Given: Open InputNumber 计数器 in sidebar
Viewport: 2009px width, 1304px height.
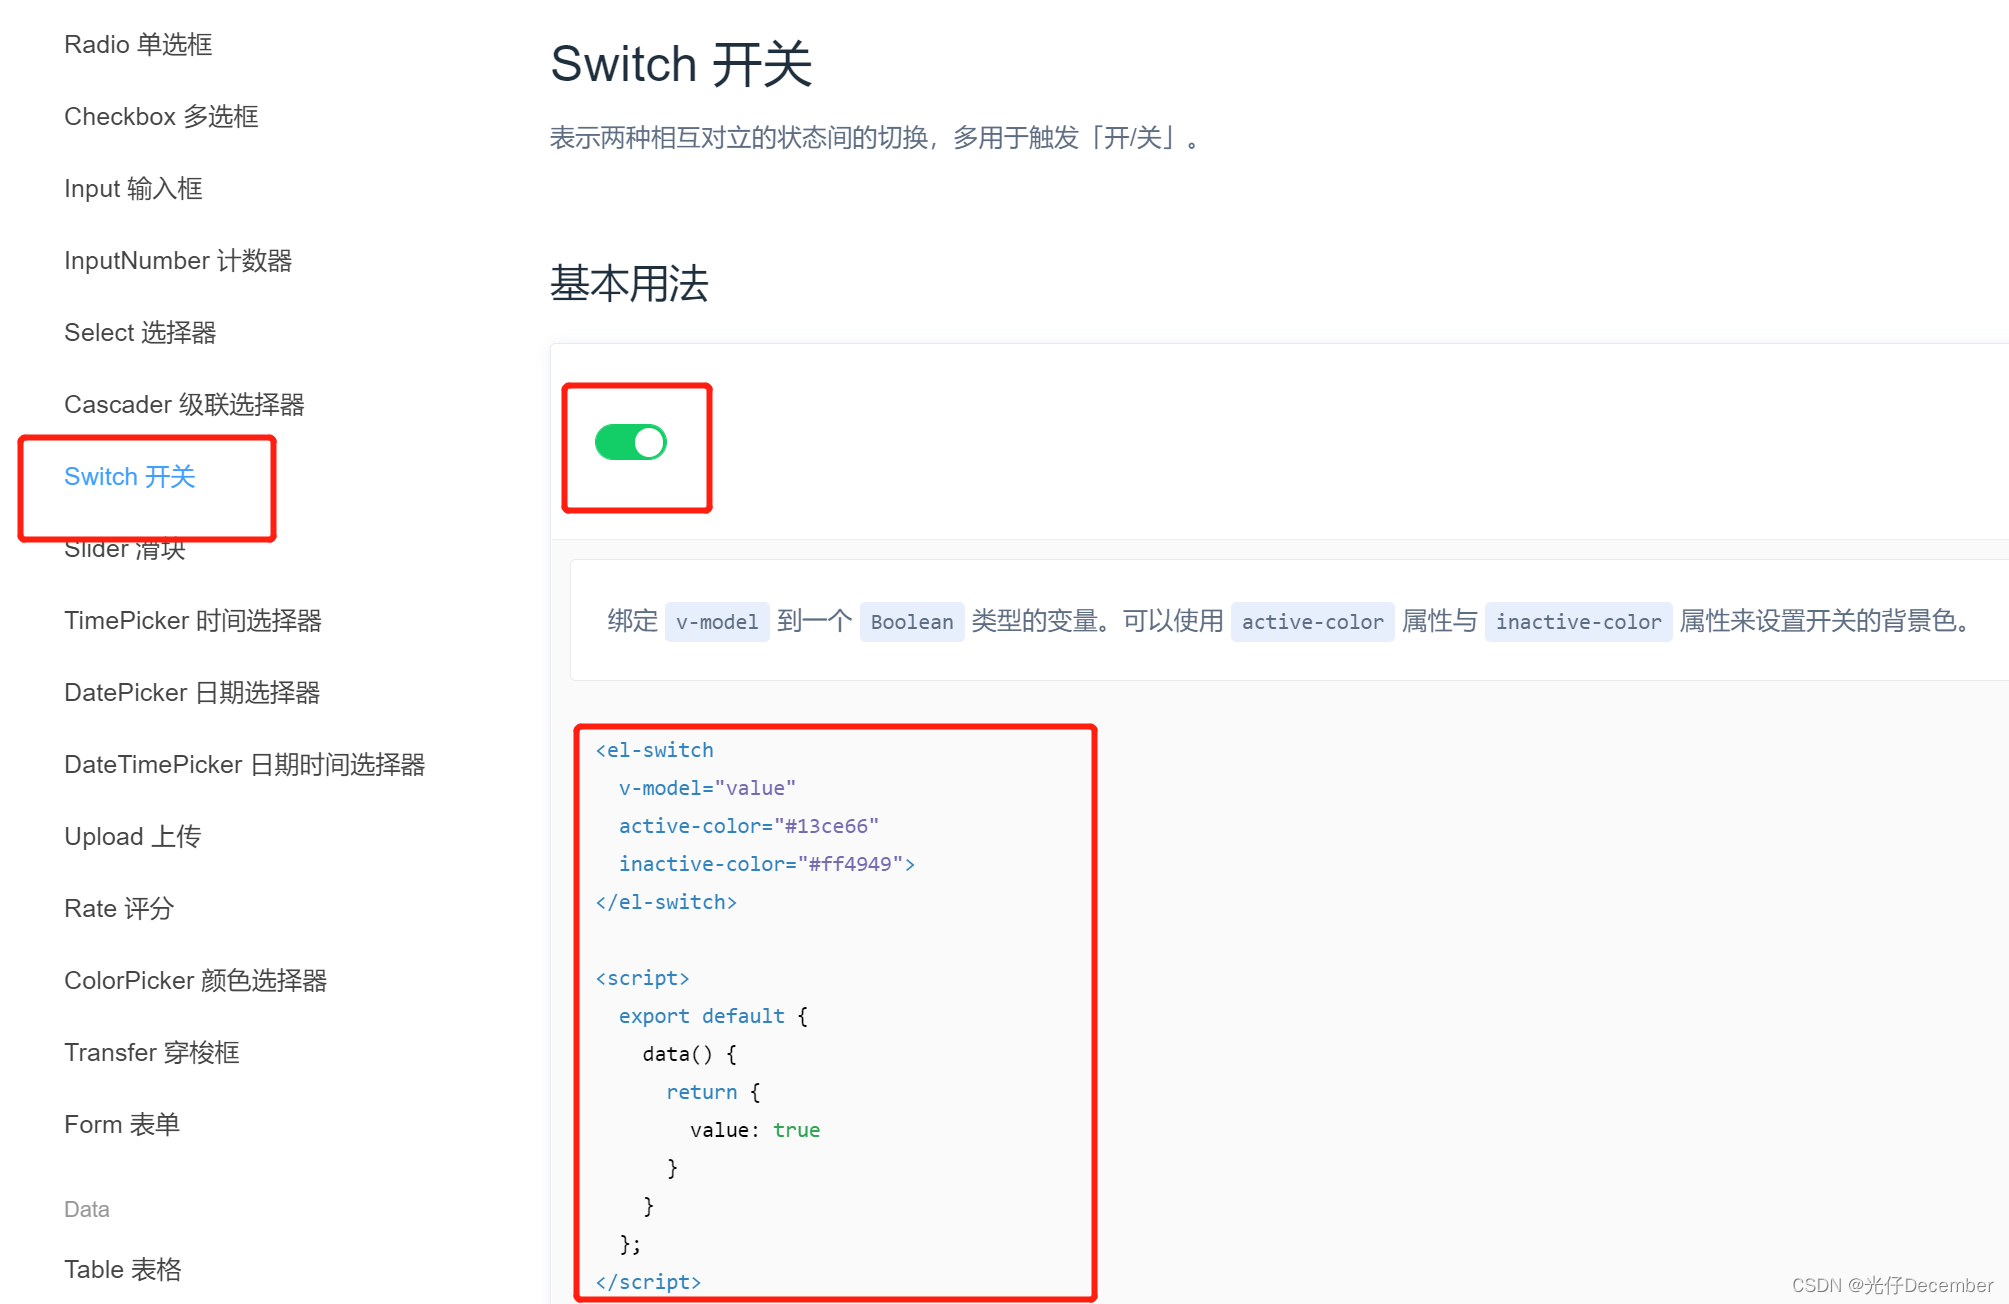Looking at the screenshot, I should click(x=178, y=261).
